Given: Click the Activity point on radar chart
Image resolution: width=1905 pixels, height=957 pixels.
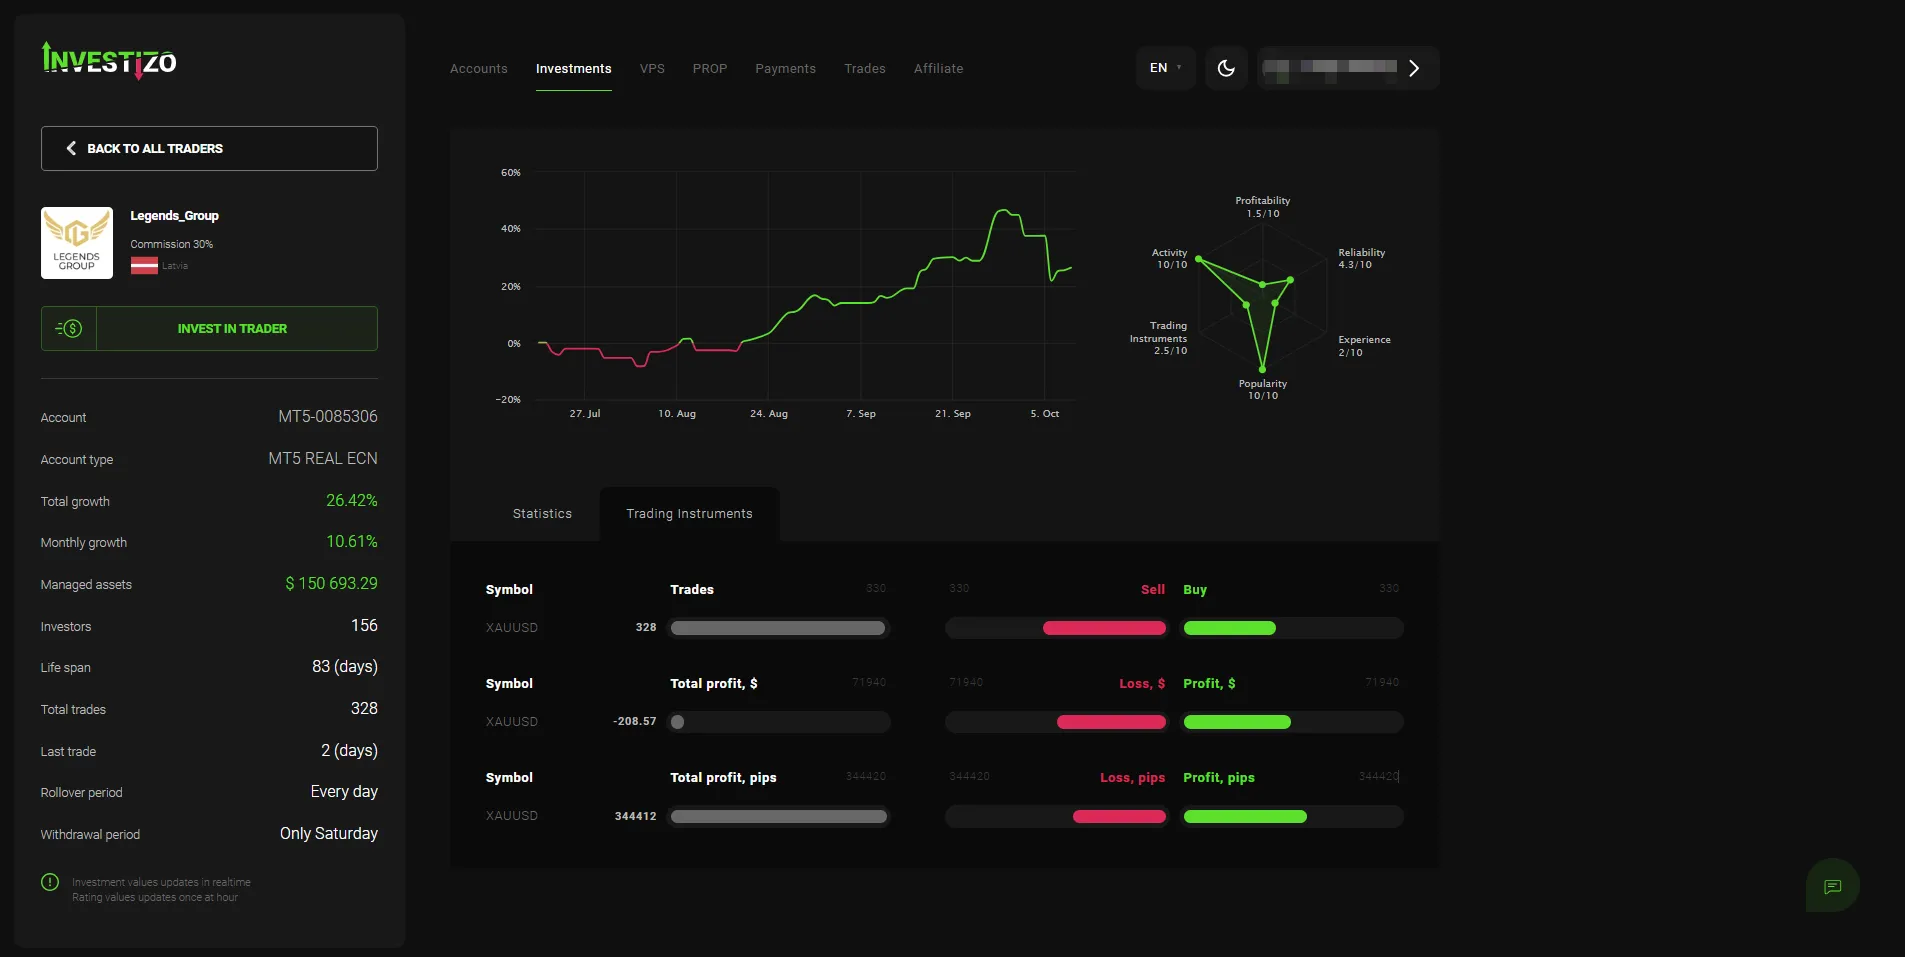Looking at the screenshot, I should coord(1199,260).
